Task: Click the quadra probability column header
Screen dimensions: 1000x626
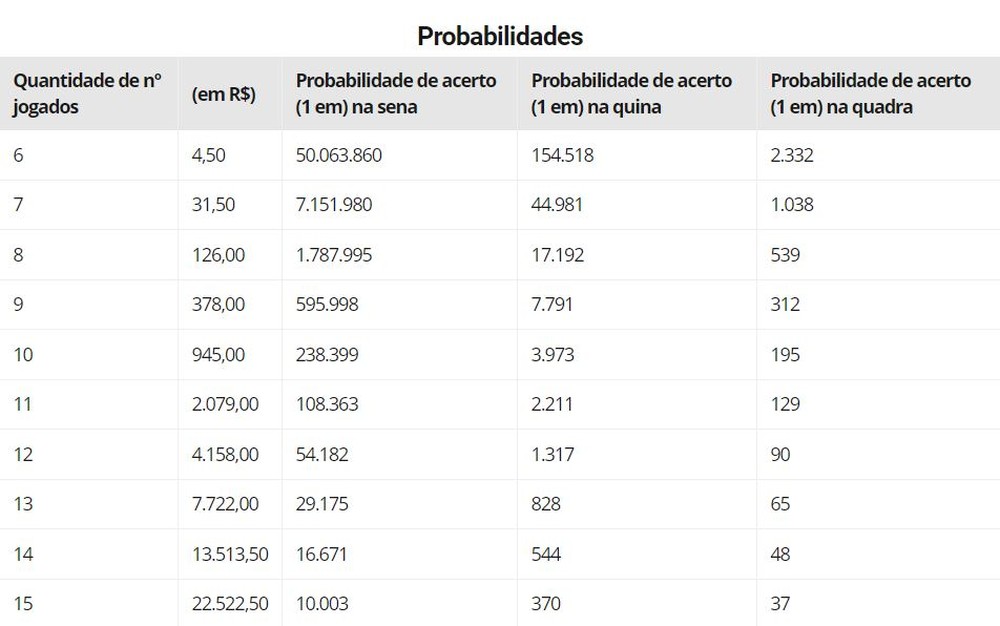Action: 871,94
